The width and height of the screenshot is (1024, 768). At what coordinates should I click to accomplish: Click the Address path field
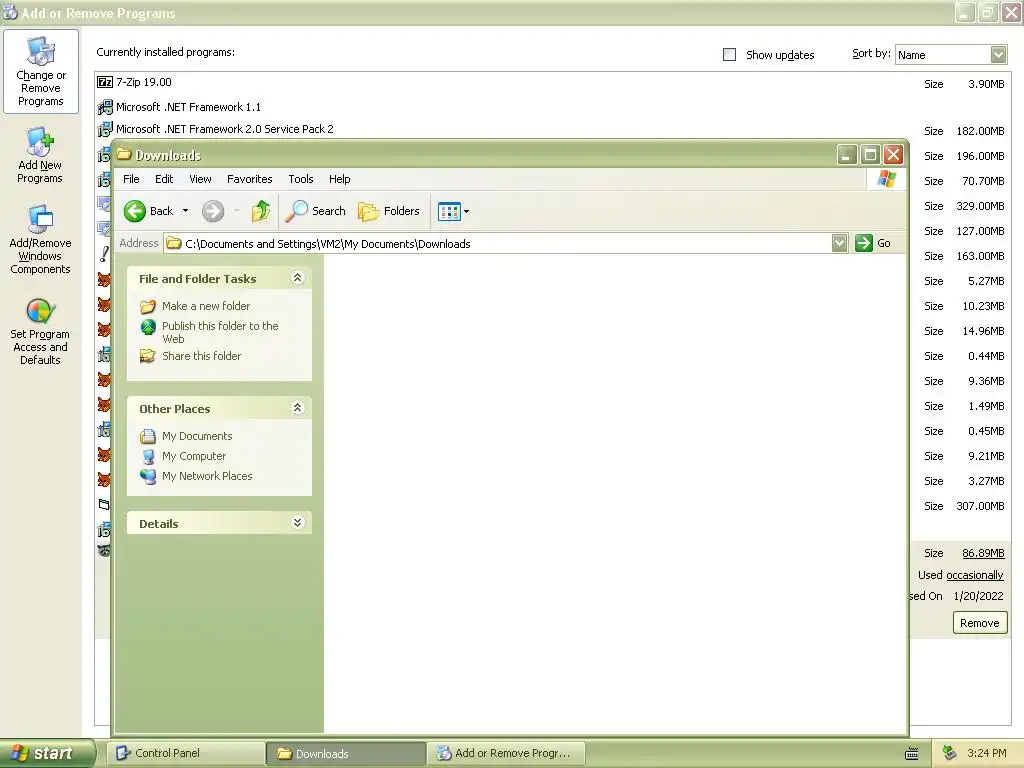[498, 244]
